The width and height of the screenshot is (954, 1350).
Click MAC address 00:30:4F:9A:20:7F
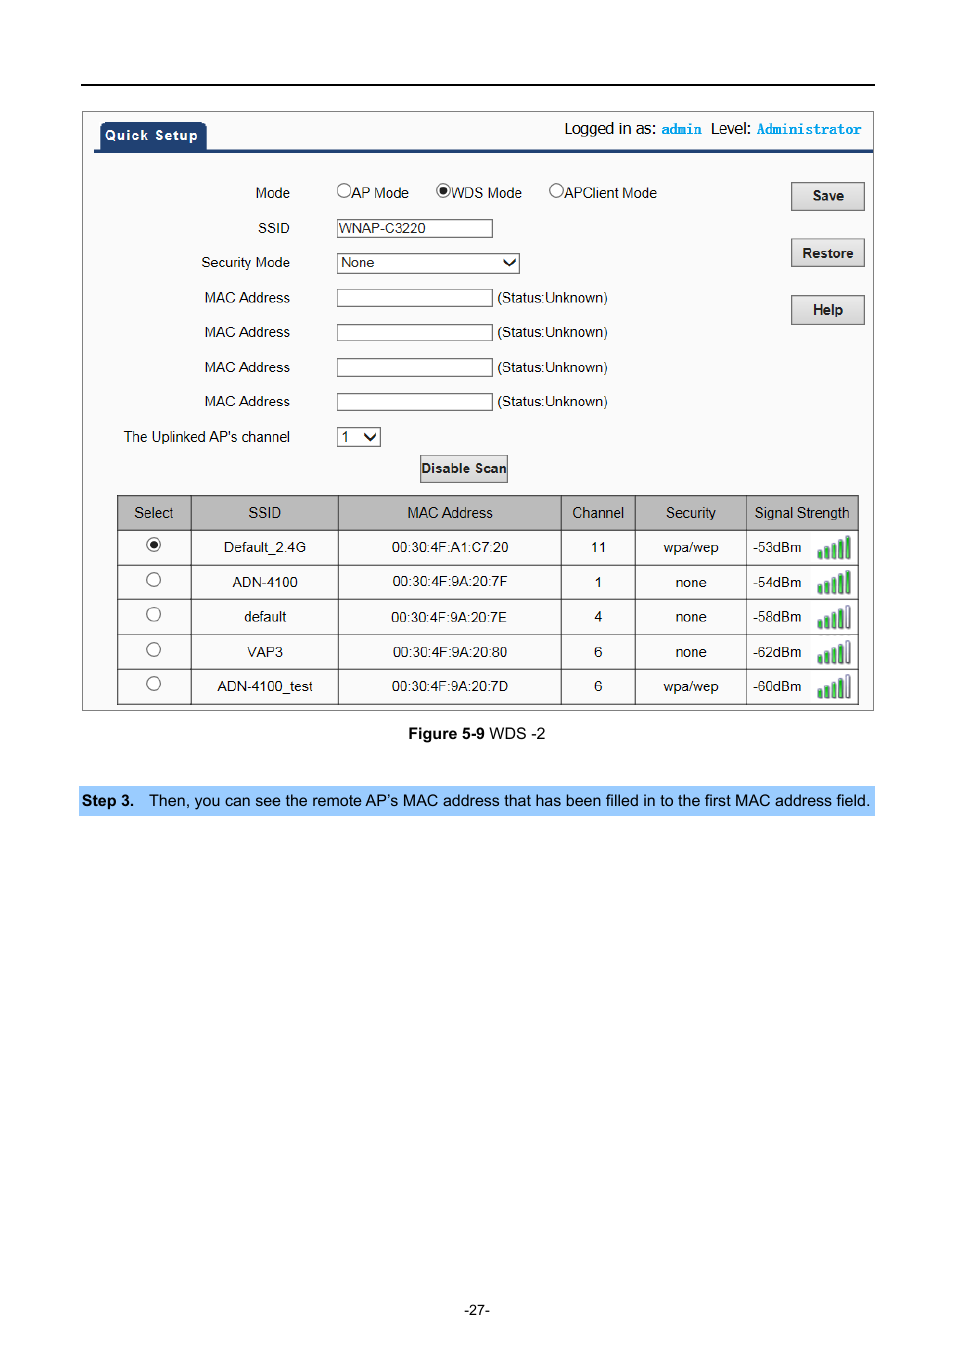pyautogui.click(x=450, y=582)
